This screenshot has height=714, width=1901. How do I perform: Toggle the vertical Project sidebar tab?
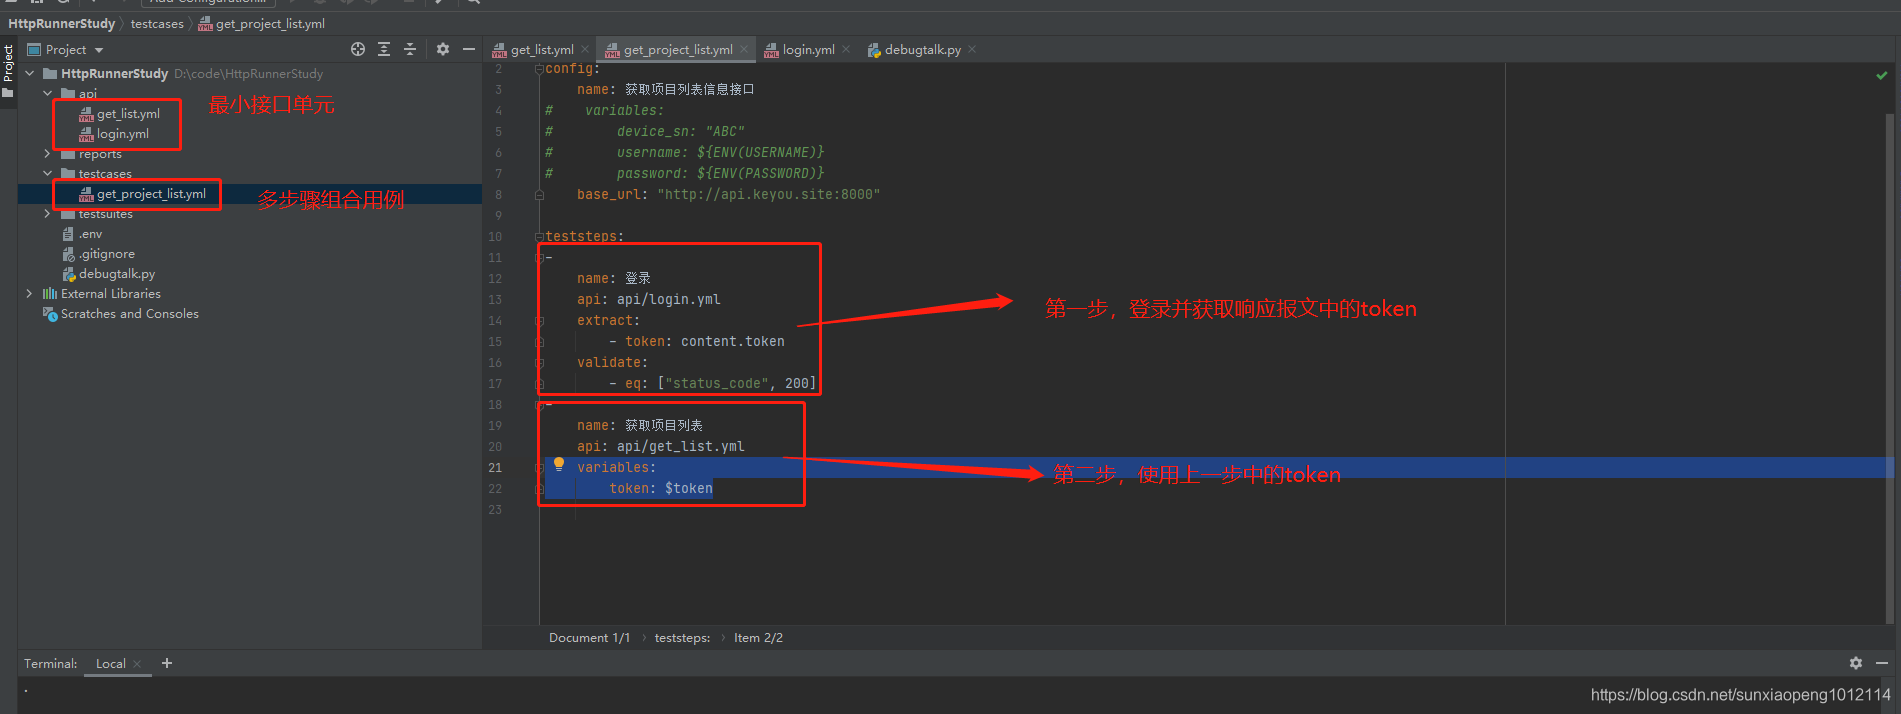(x=8, y=70)
